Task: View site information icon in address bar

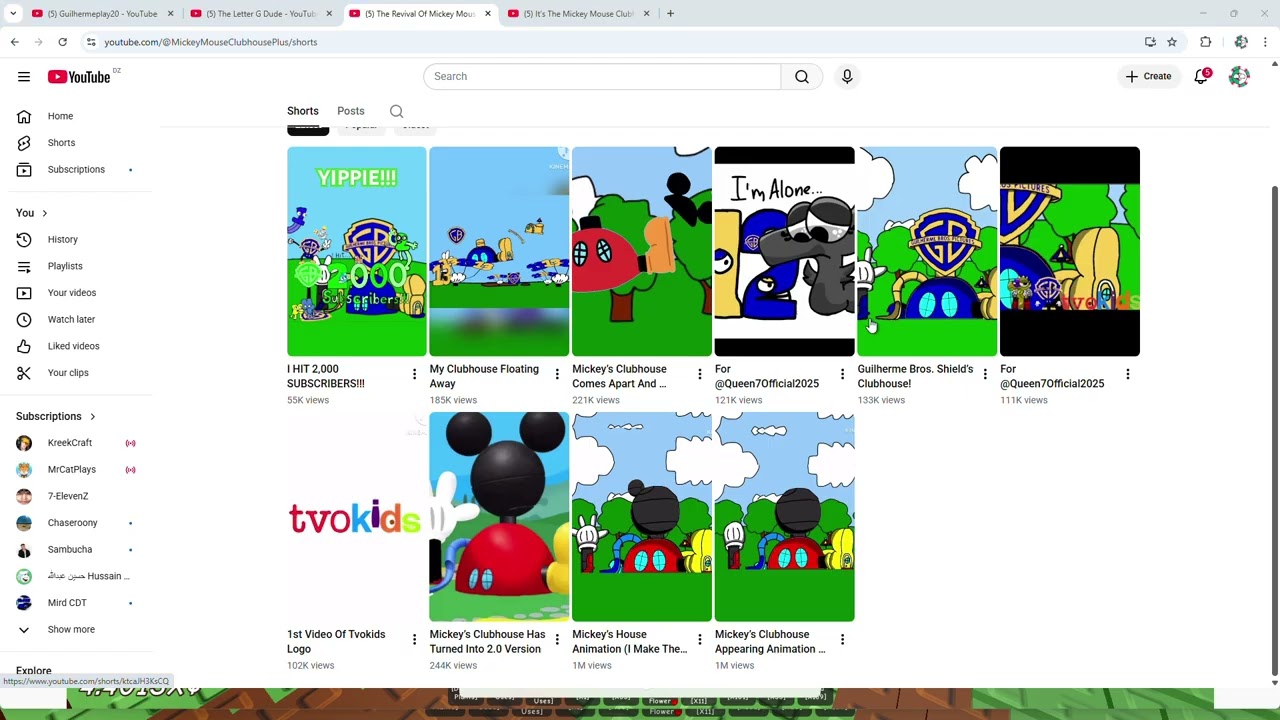Action: [x=91, y=42]
